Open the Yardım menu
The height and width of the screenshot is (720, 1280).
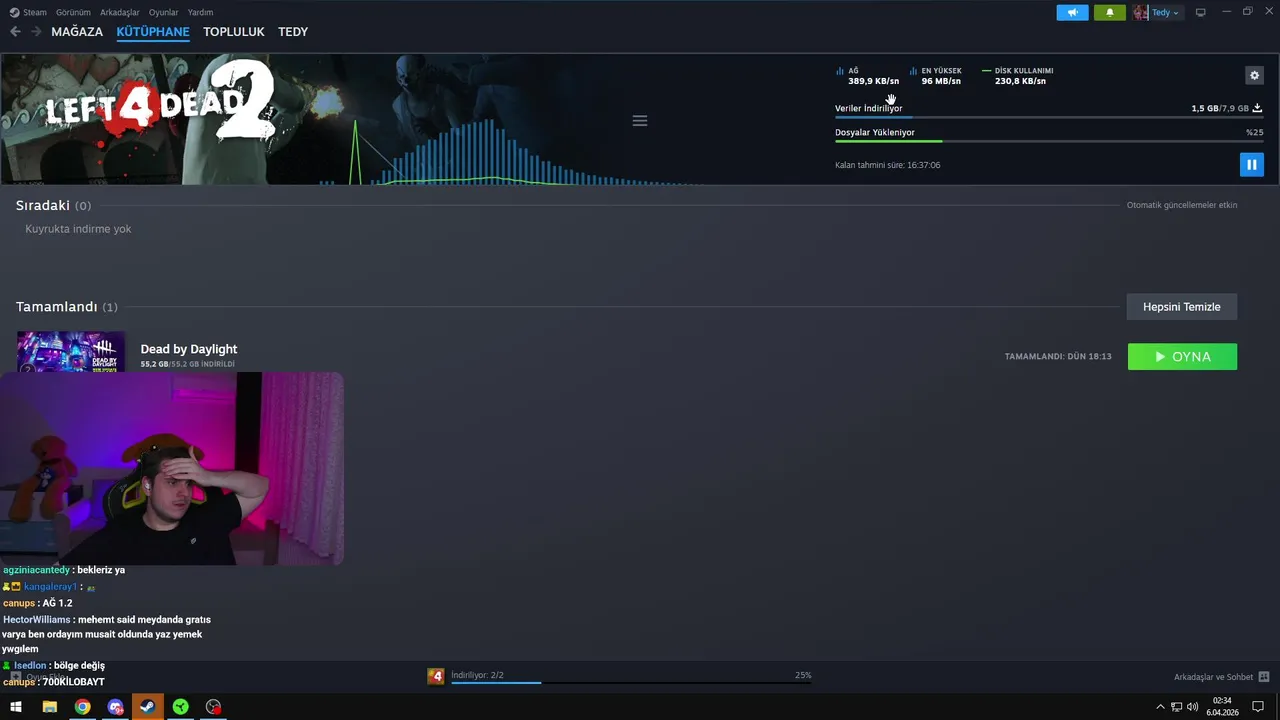point(200,12)
